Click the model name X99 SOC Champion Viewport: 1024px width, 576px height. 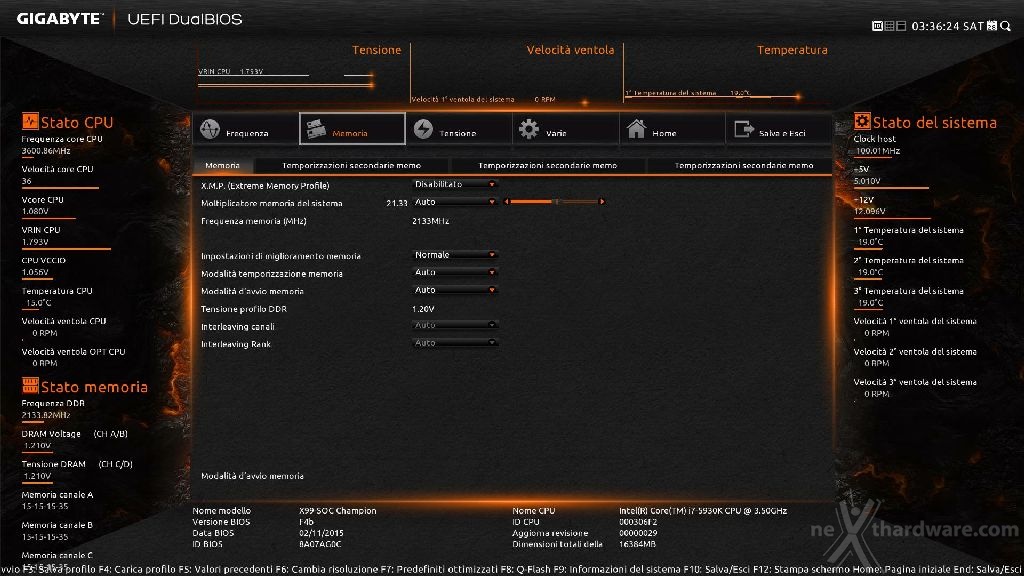[x=338, y=511]
